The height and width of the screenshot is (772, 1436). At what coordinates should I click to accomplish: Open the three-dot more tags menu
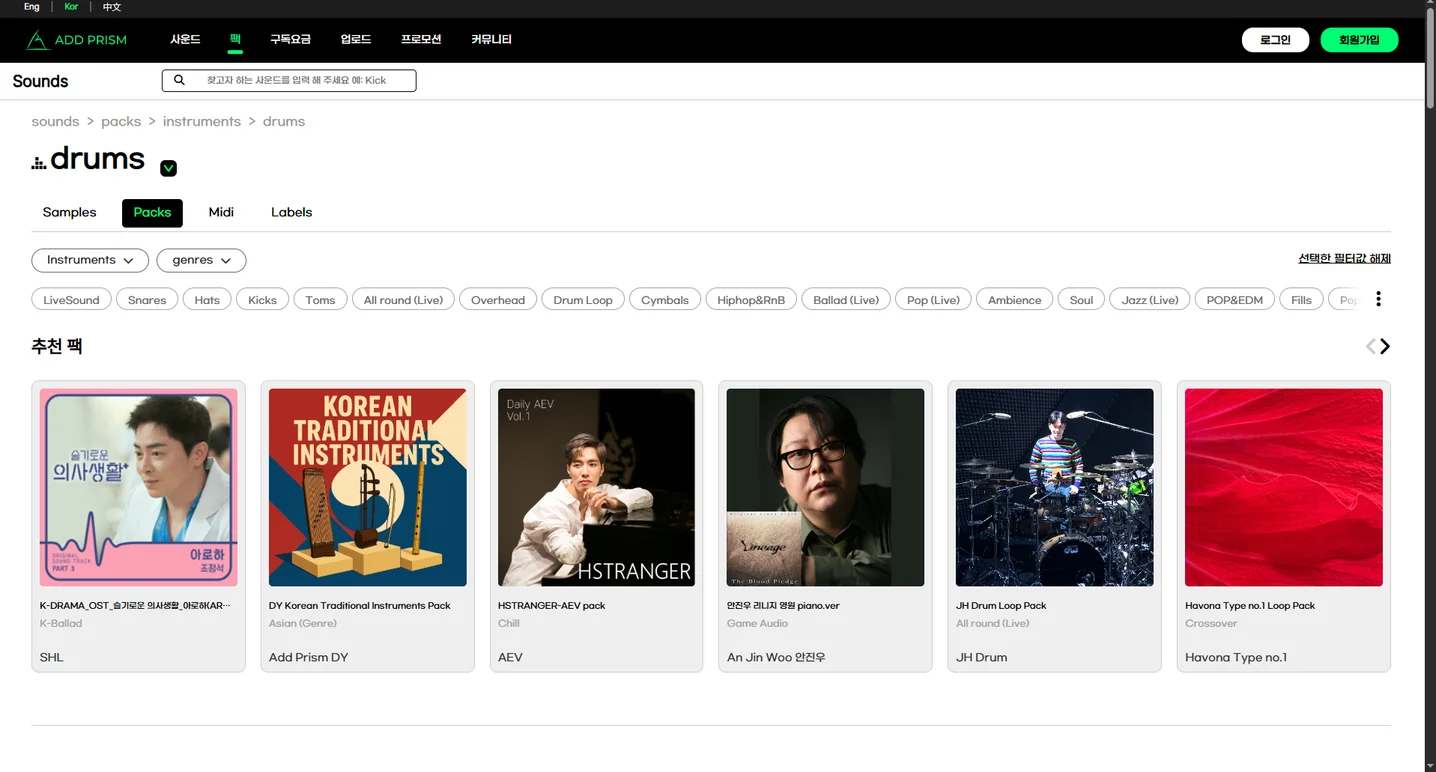click(1378, 299)
